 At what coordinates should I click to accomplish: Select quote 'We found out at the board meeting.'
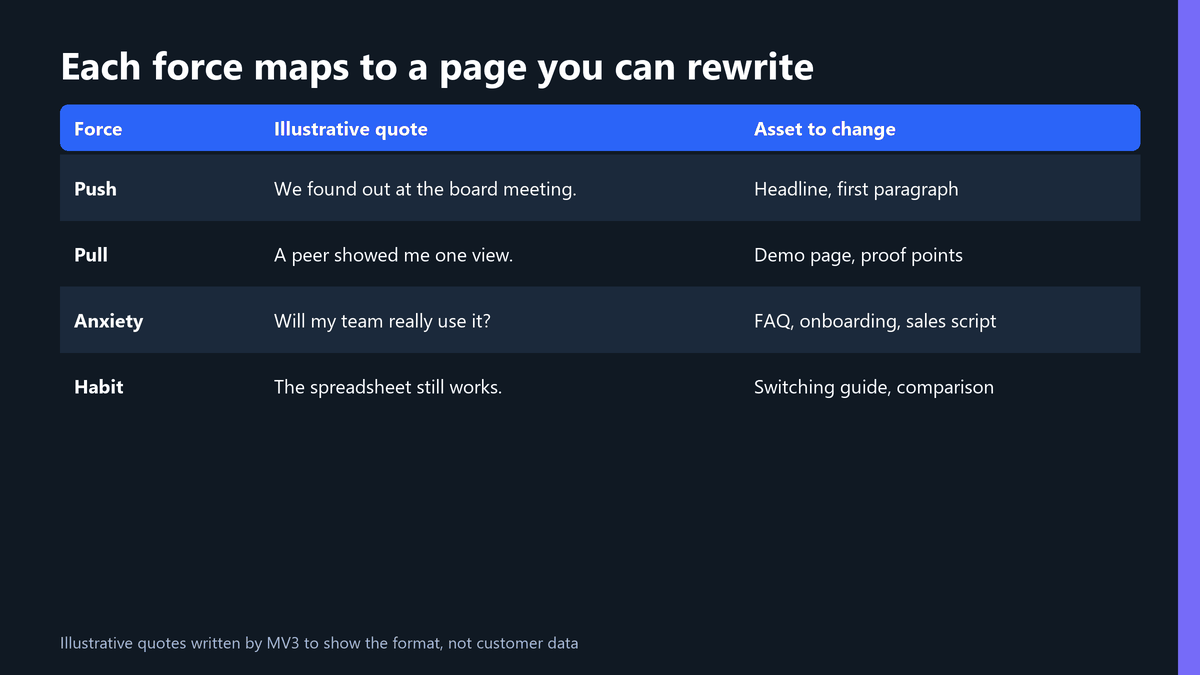[425, 188]
